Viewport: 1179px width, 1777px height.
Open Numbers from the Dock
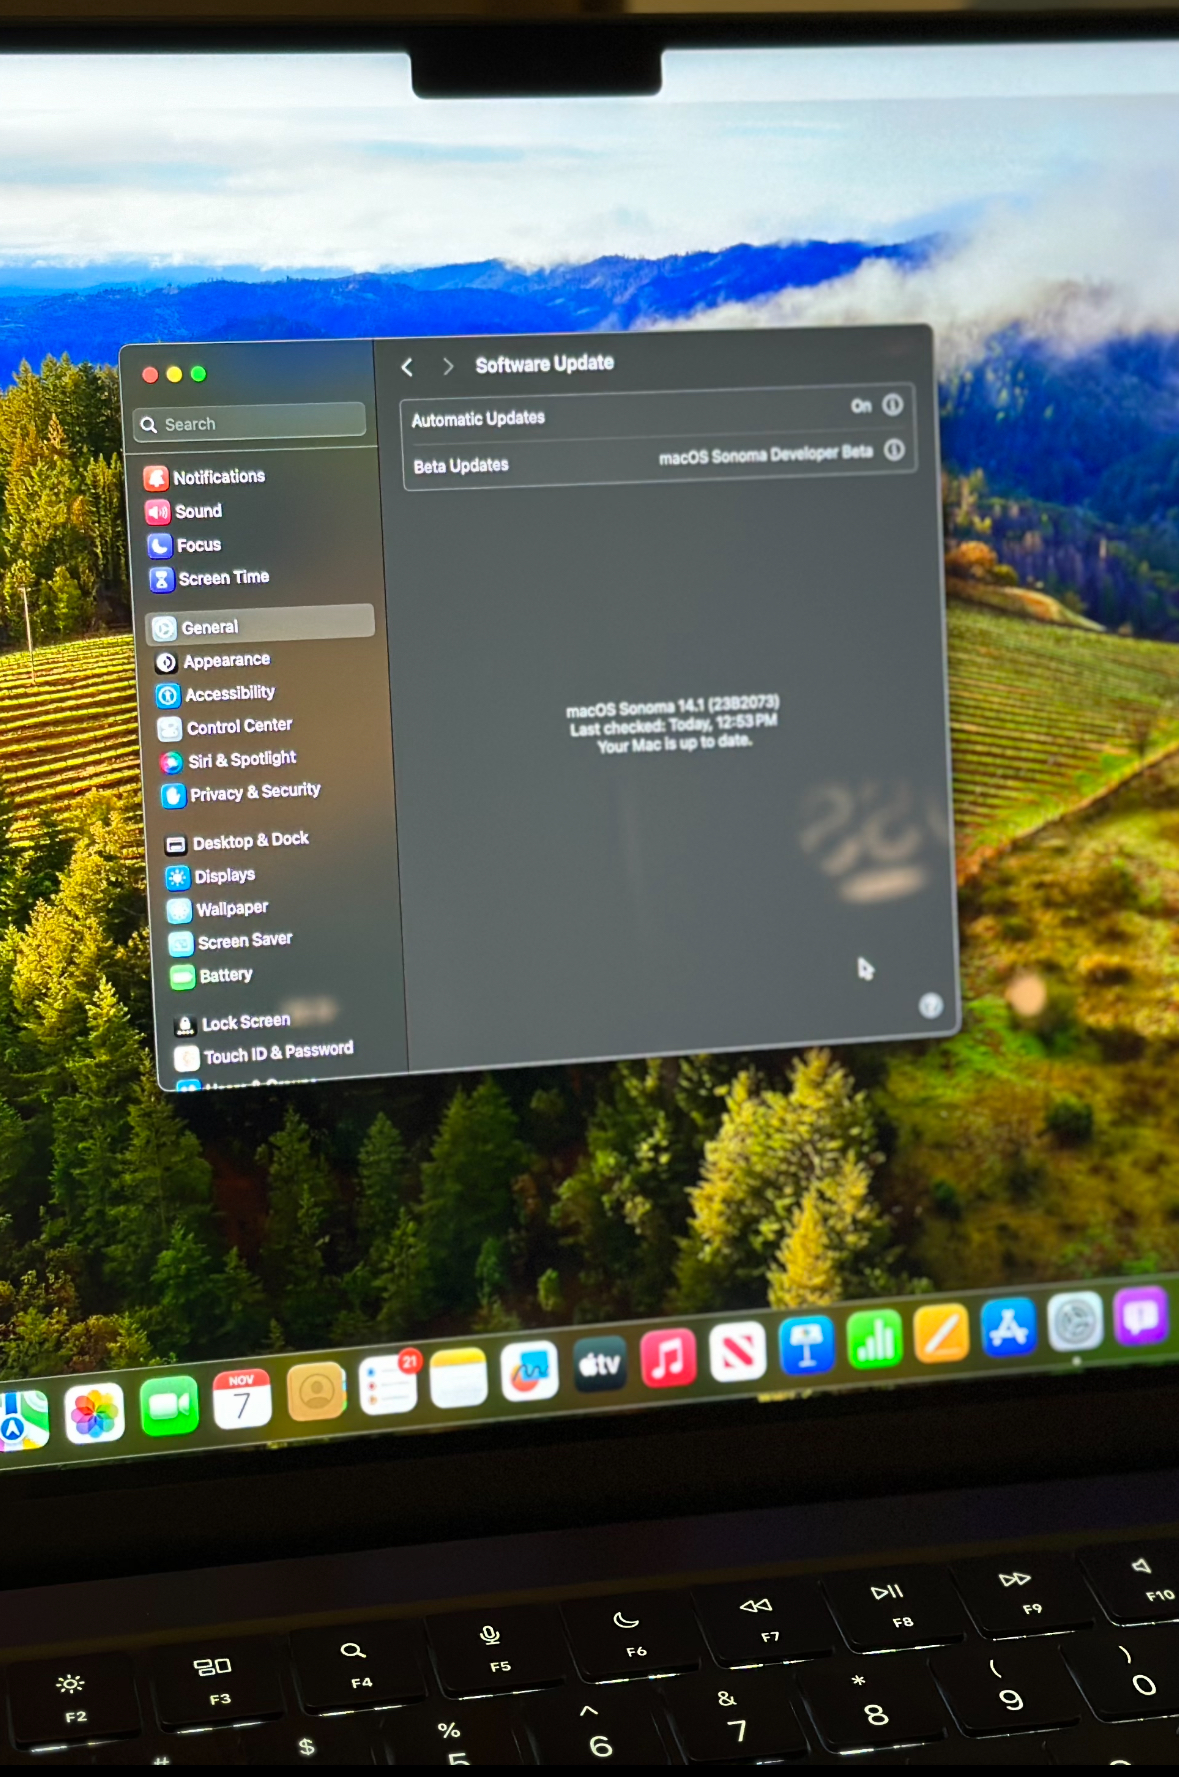pyautogui.click(x=874, y=1339)
